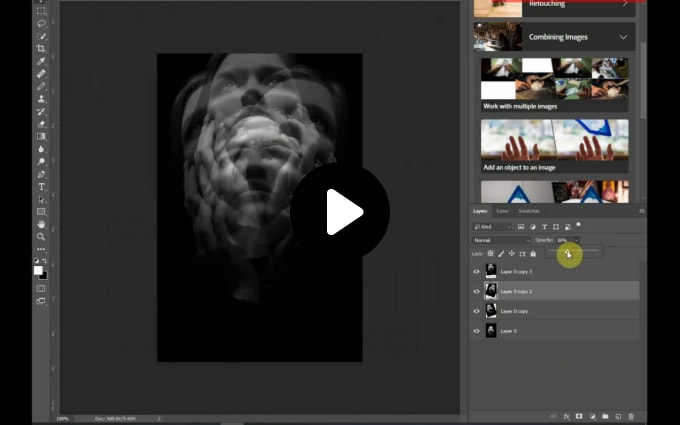680x425 pixels.
Task: Open the Kind filter dropdown
Action: [x=492, y=227]
